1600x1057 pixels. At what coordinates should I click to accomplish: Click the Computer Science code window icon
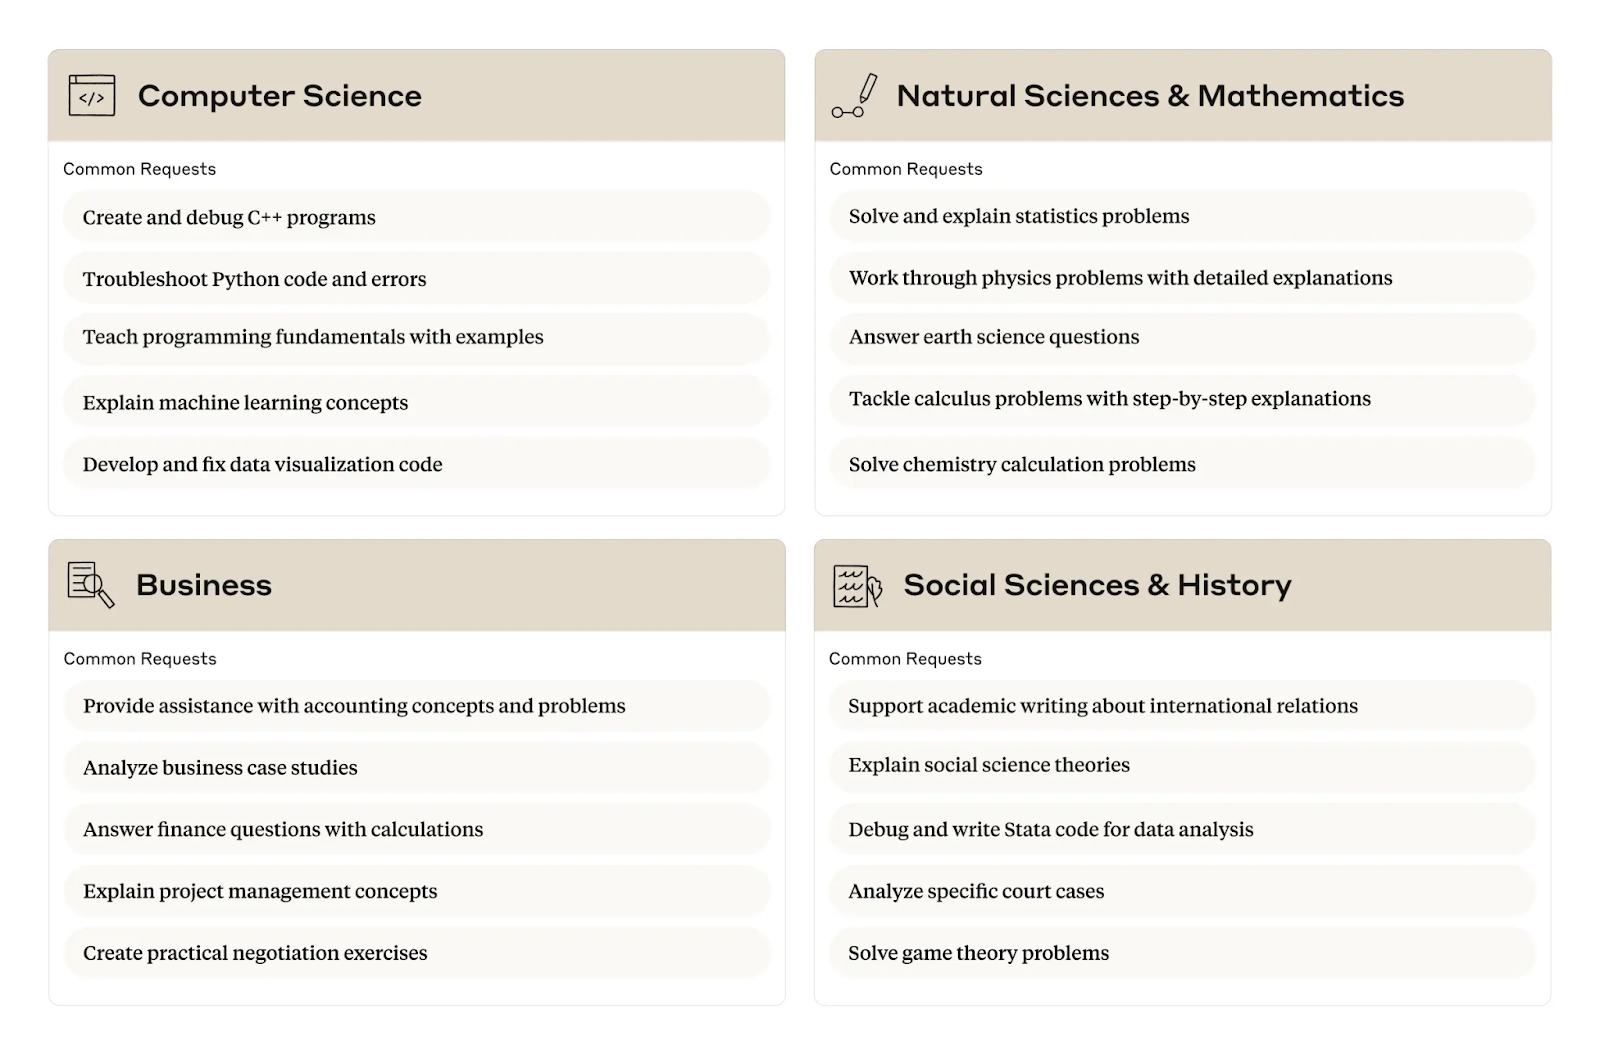pyautogui.click(x=92, y=96)
